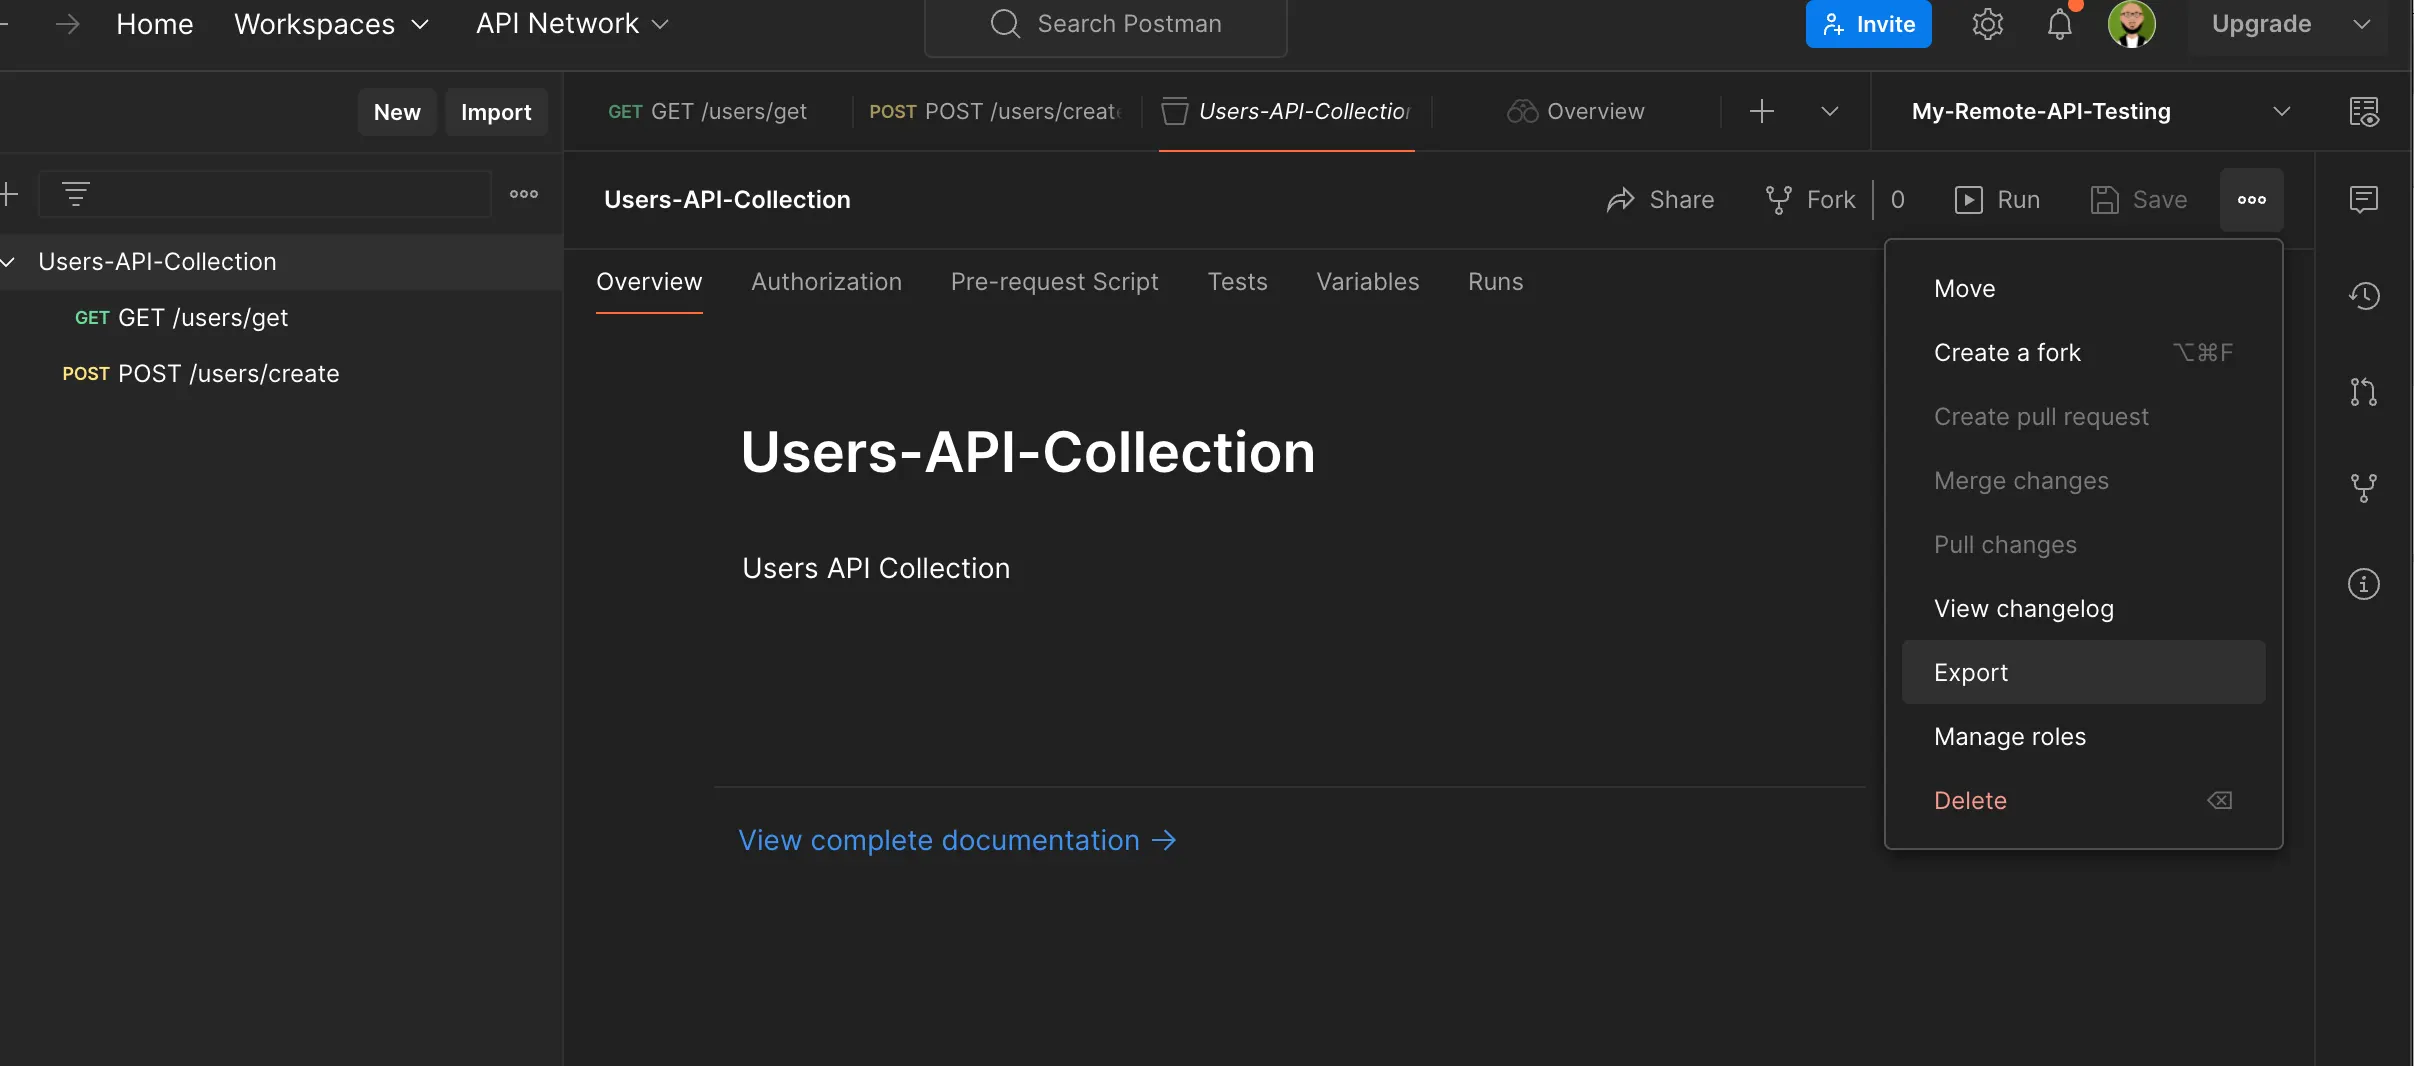This screenshot has height=1066, width=2414.
Task: Select GET /users/get in sidebar tree
Action: point(281,318)
